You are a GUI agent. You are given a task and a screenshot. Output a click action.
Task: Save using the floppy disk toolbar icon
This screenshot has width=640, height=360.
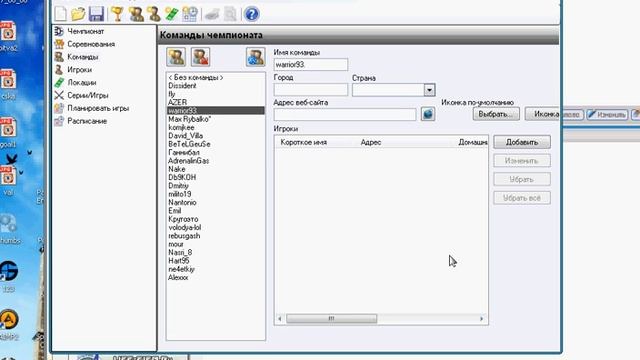click(x=96, y=14)
